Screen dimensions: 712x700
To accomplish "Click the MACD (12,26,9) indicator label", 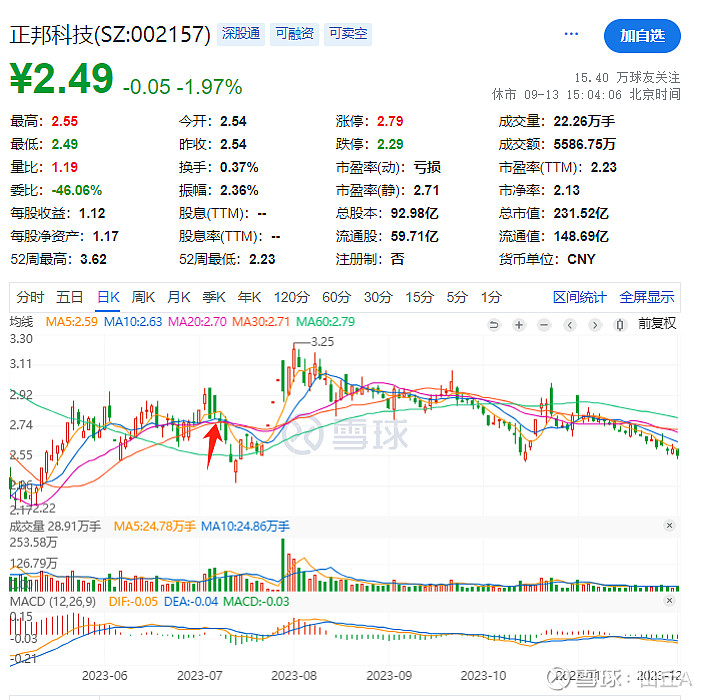I will coord(53,602).
